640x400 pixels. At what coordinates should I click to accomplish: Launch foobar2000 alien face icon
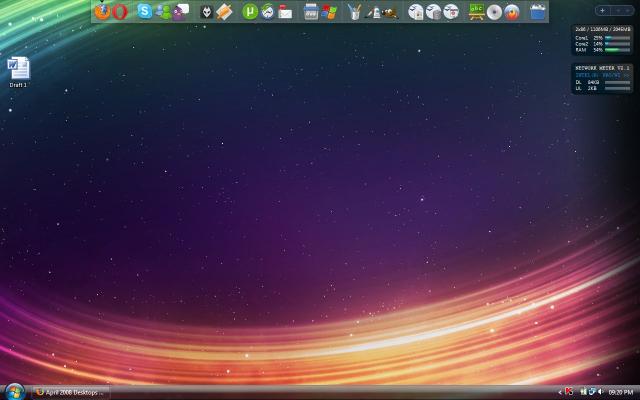(207, 12)
